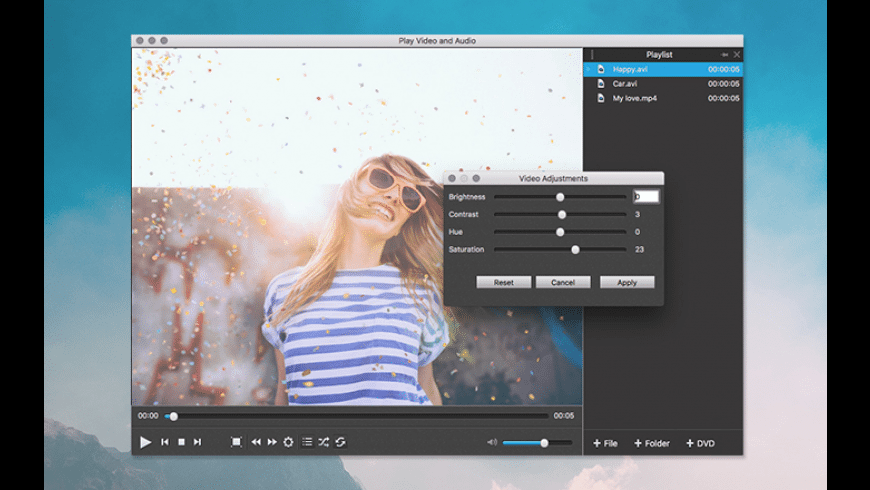Click the volume slider handle
The height and width of the screenshot is (490, 870).
(x=544, y=442)
